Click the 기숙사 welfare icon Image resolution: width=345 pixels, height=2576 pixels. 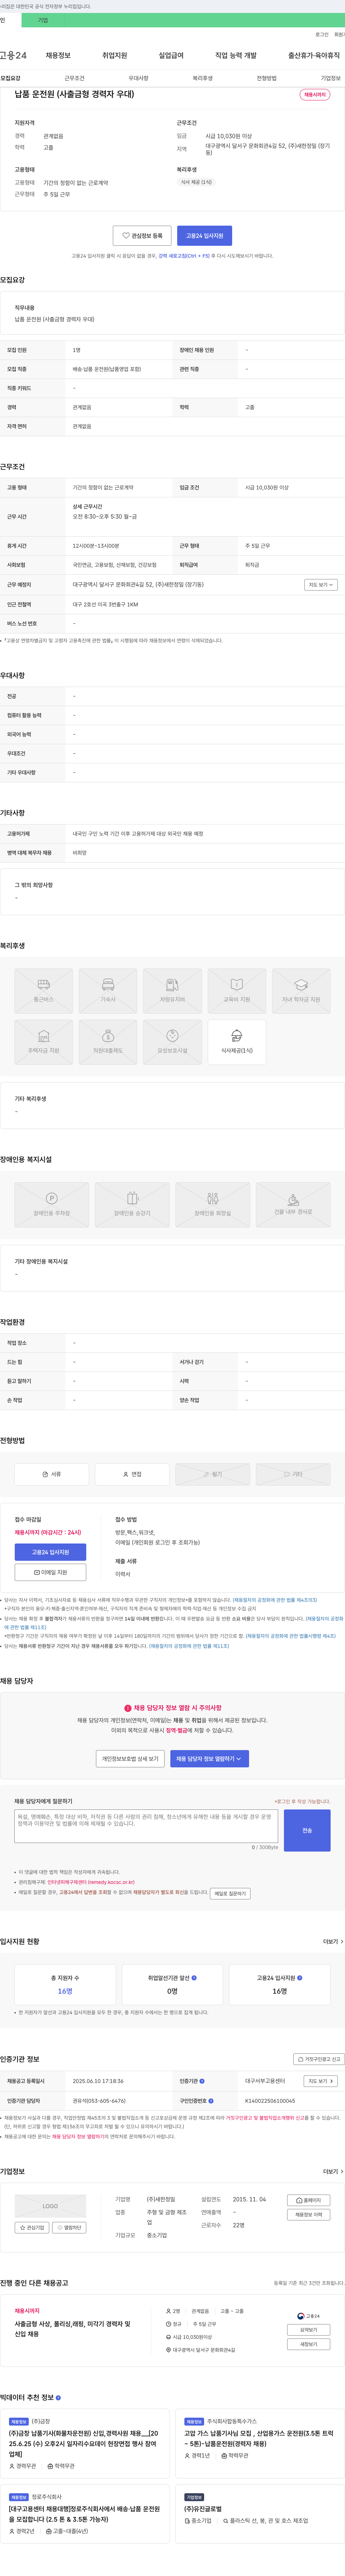click(108, 991)
